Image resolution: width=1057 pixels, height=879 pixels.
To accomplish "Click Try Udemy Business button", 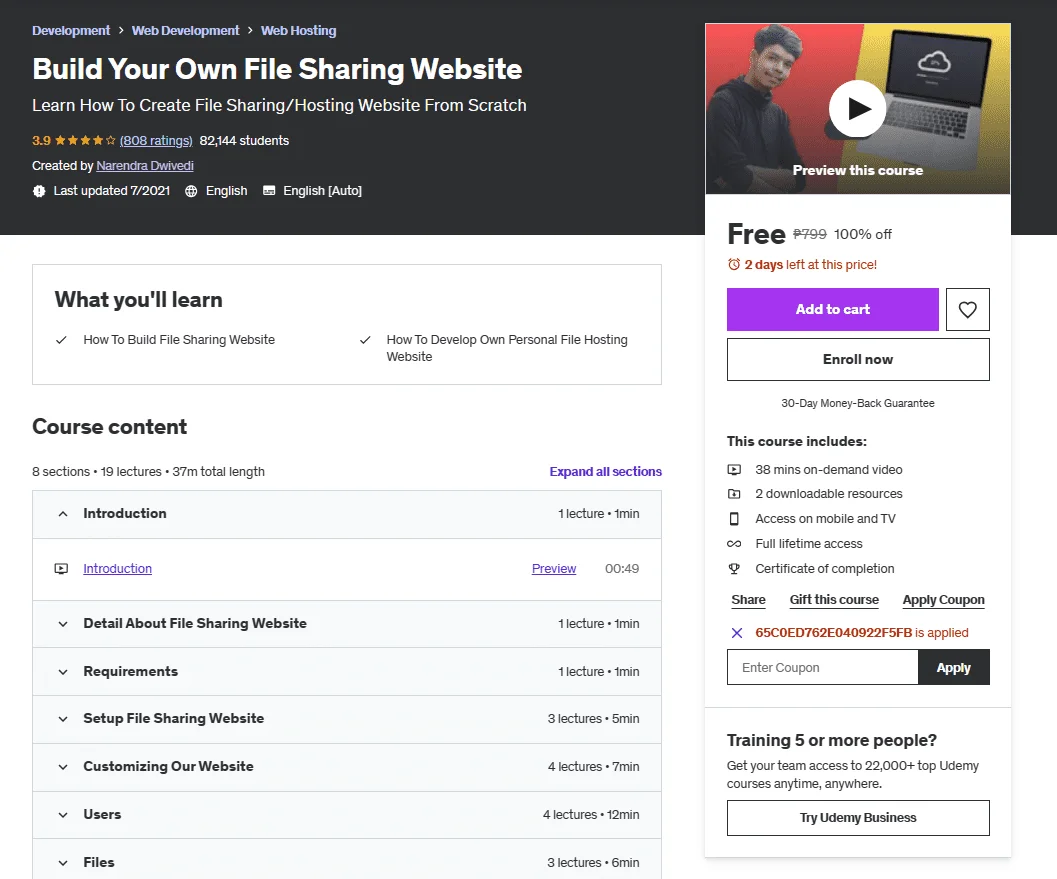I will (x=858, y=818).
